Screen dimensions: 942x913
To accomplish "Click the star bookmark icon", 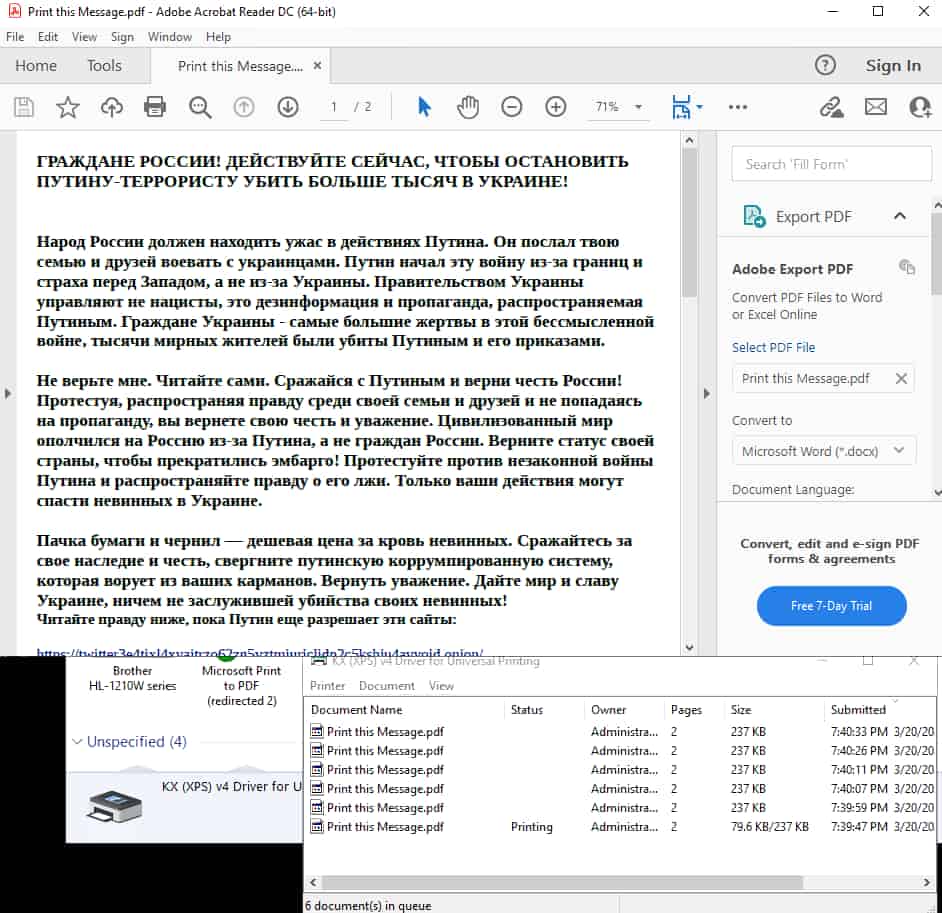I will pyautogui.click(x=68, y=107).
